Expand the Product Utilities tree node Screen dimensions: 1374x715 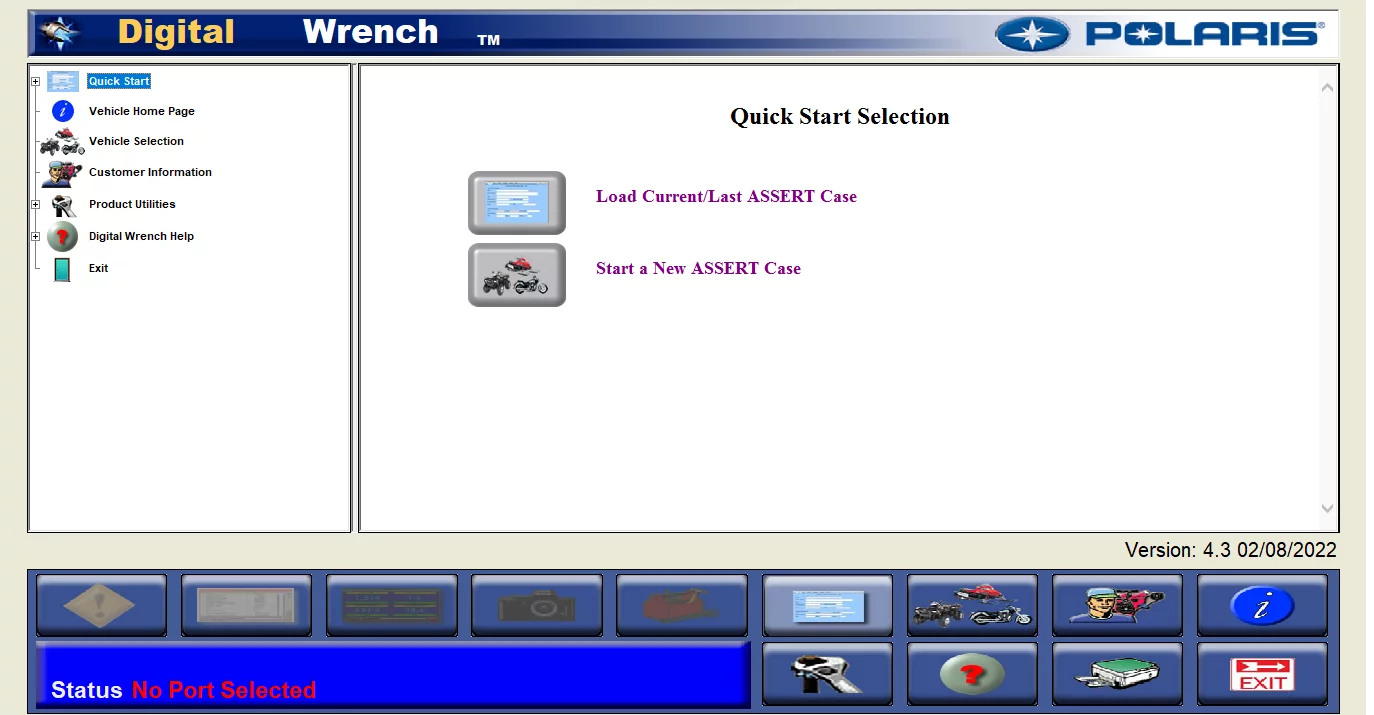coord(36,205)
